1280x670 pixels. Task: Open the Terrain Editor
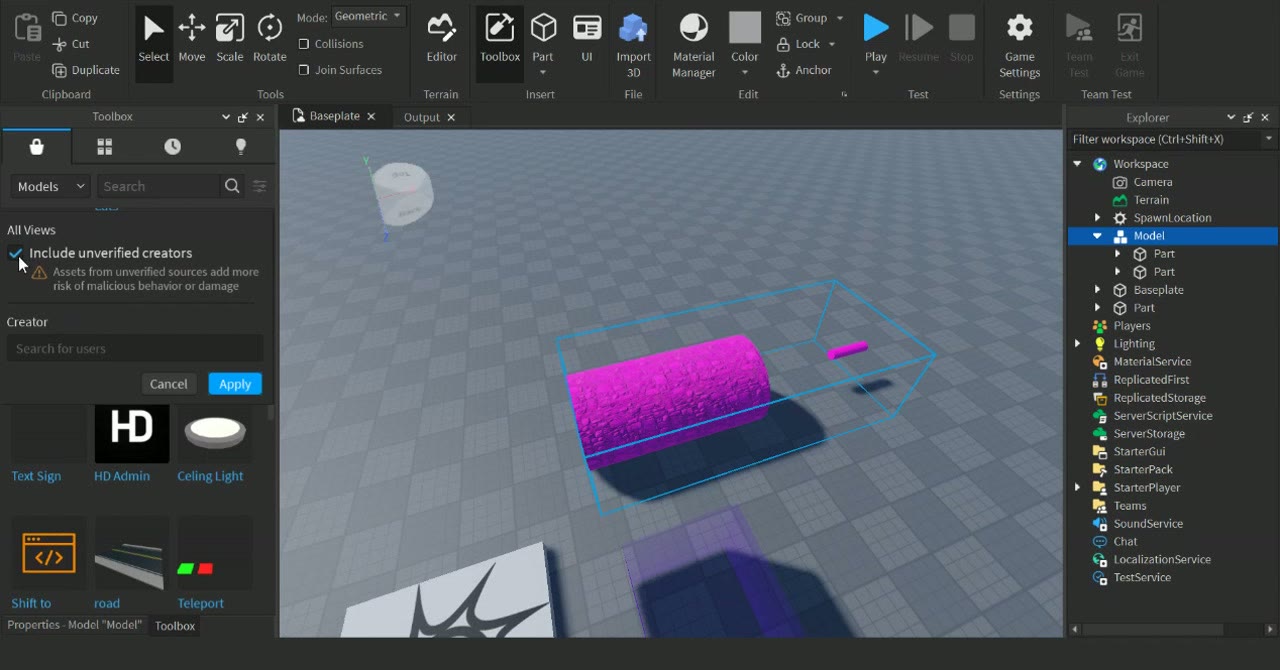tap(441, 38)
